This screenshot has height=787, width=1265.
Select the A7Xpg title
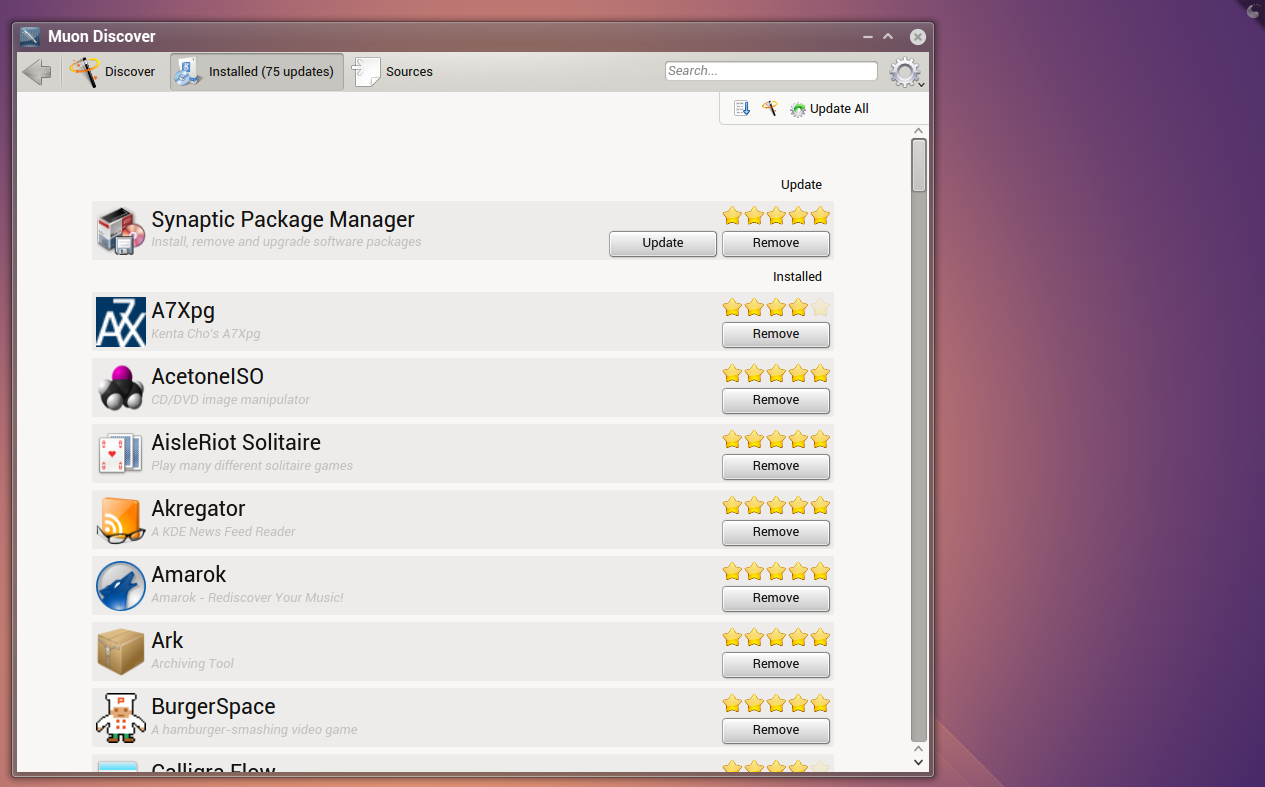click(x=183, y=311)
